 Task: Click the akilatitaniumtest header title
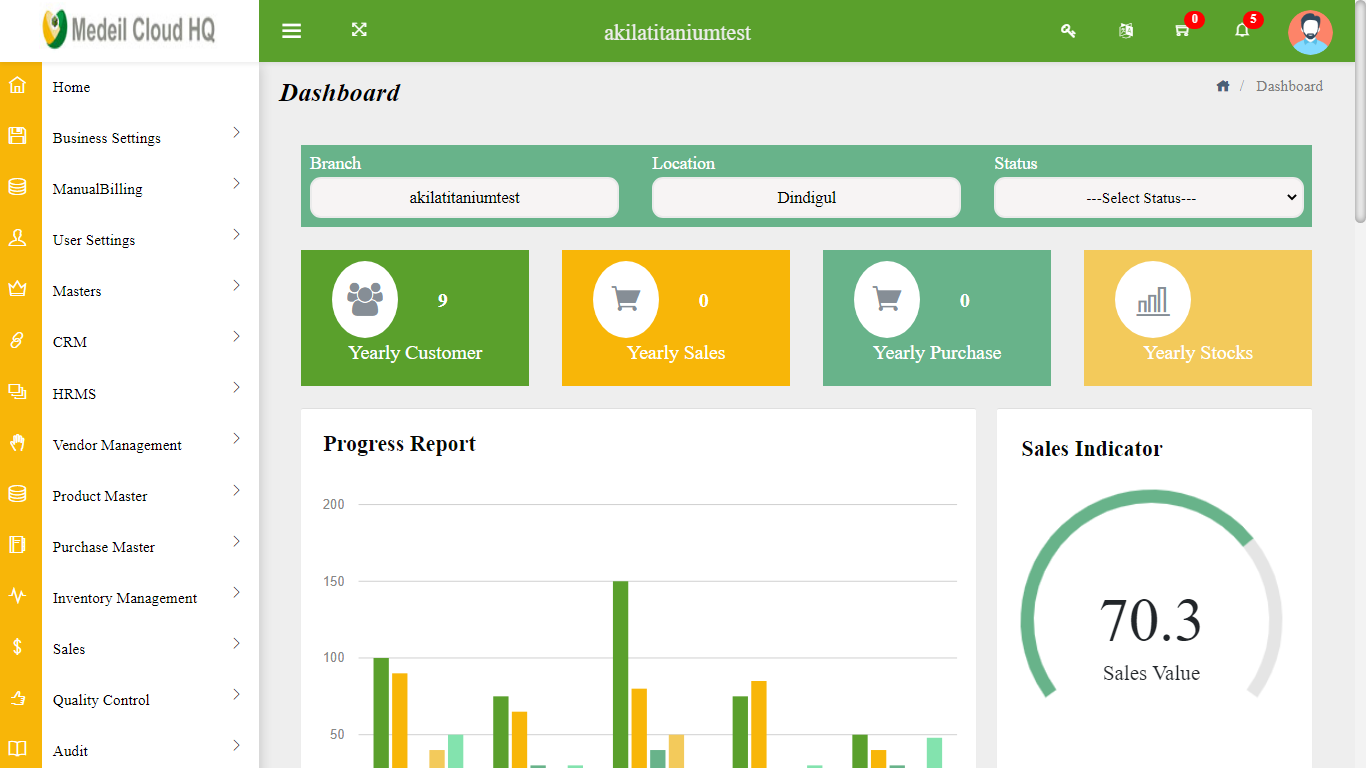point(677,32)
